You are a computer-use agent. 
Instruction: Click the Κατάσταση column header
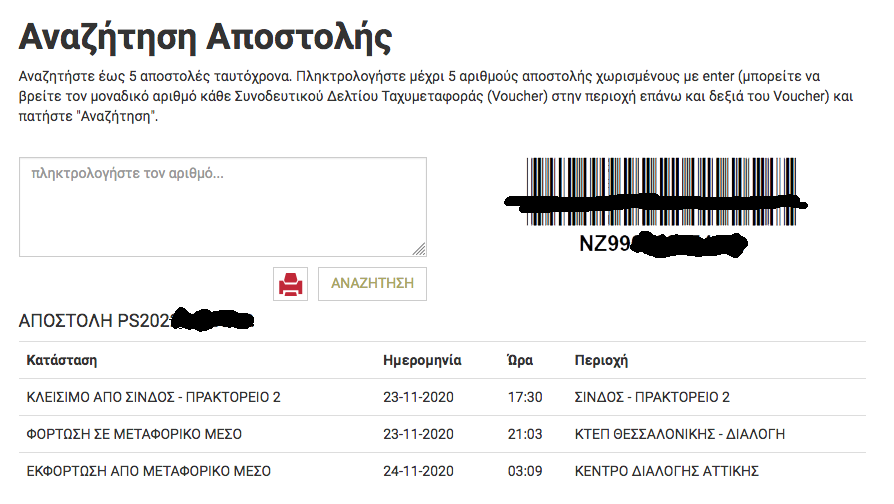(x=61, y=360)
